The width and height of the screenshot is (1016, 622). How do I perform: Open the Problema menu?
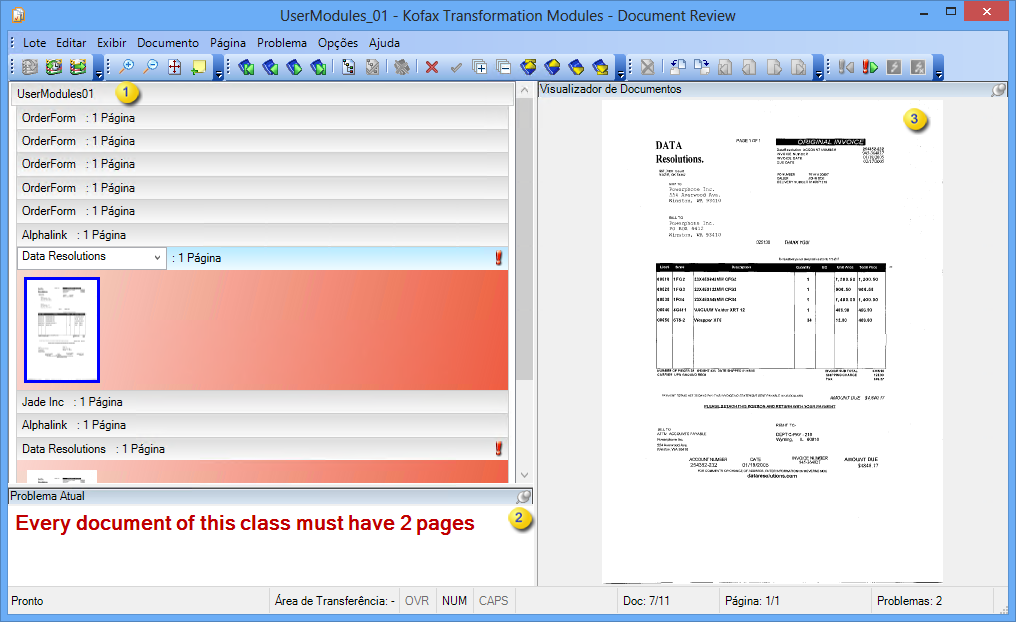click(281, 43)
